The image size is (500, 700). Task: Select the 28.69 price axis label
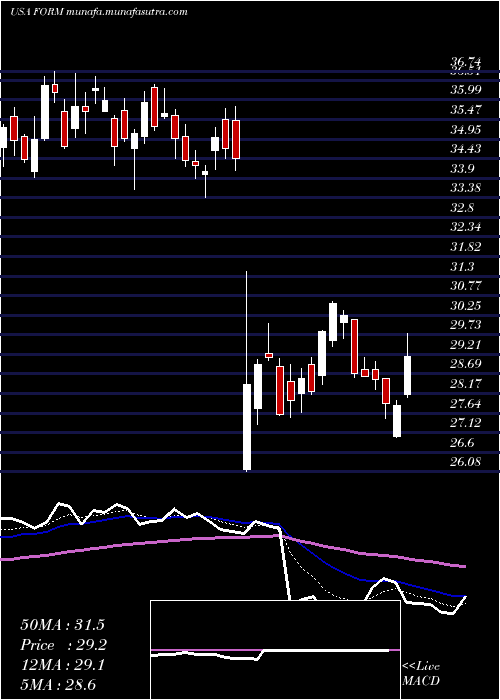(466, 364)
